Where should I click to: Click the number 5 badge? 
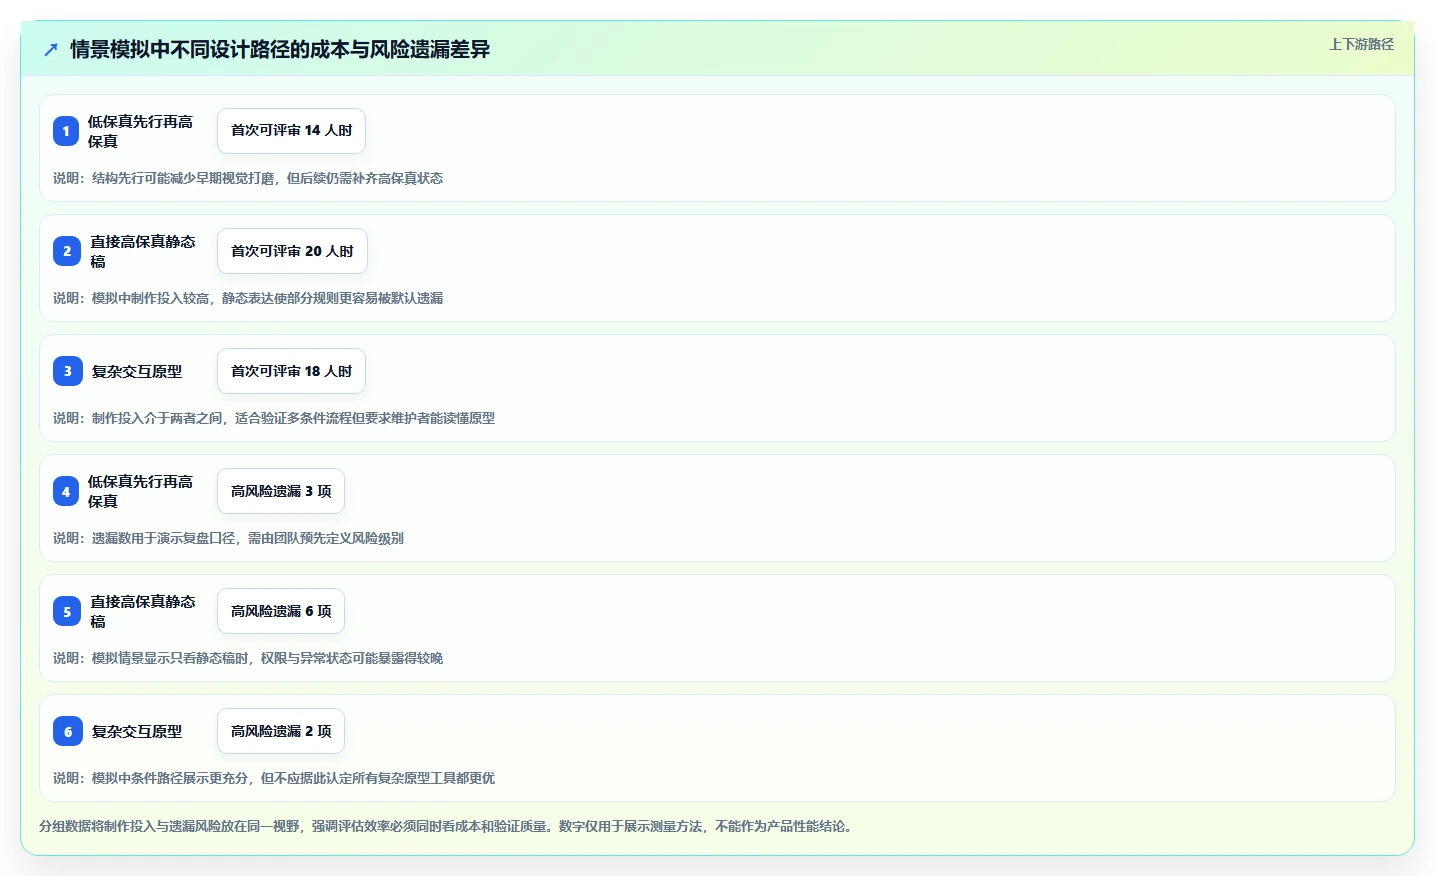click(67, 611)
